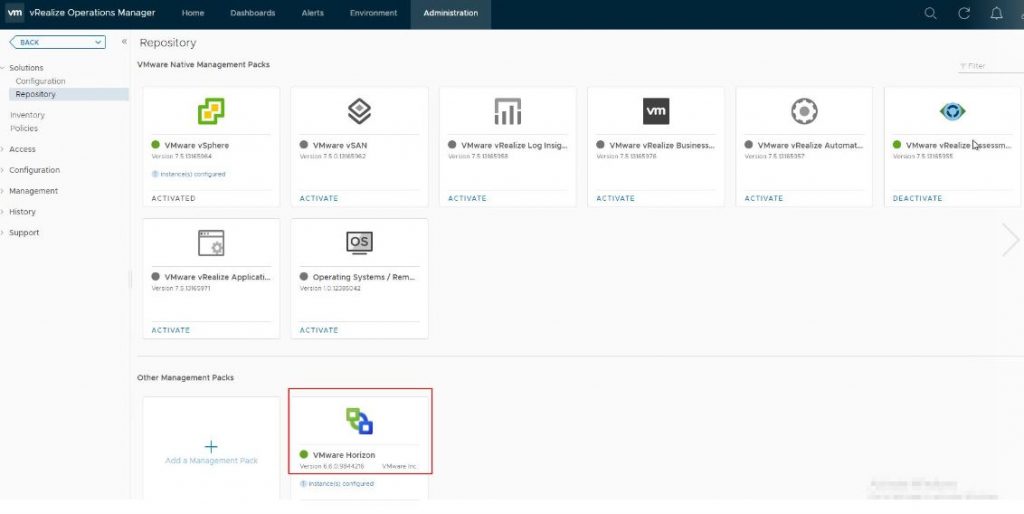Open Policies in the sidebar
The image size is (1024, 514).
tap(24, 128)
